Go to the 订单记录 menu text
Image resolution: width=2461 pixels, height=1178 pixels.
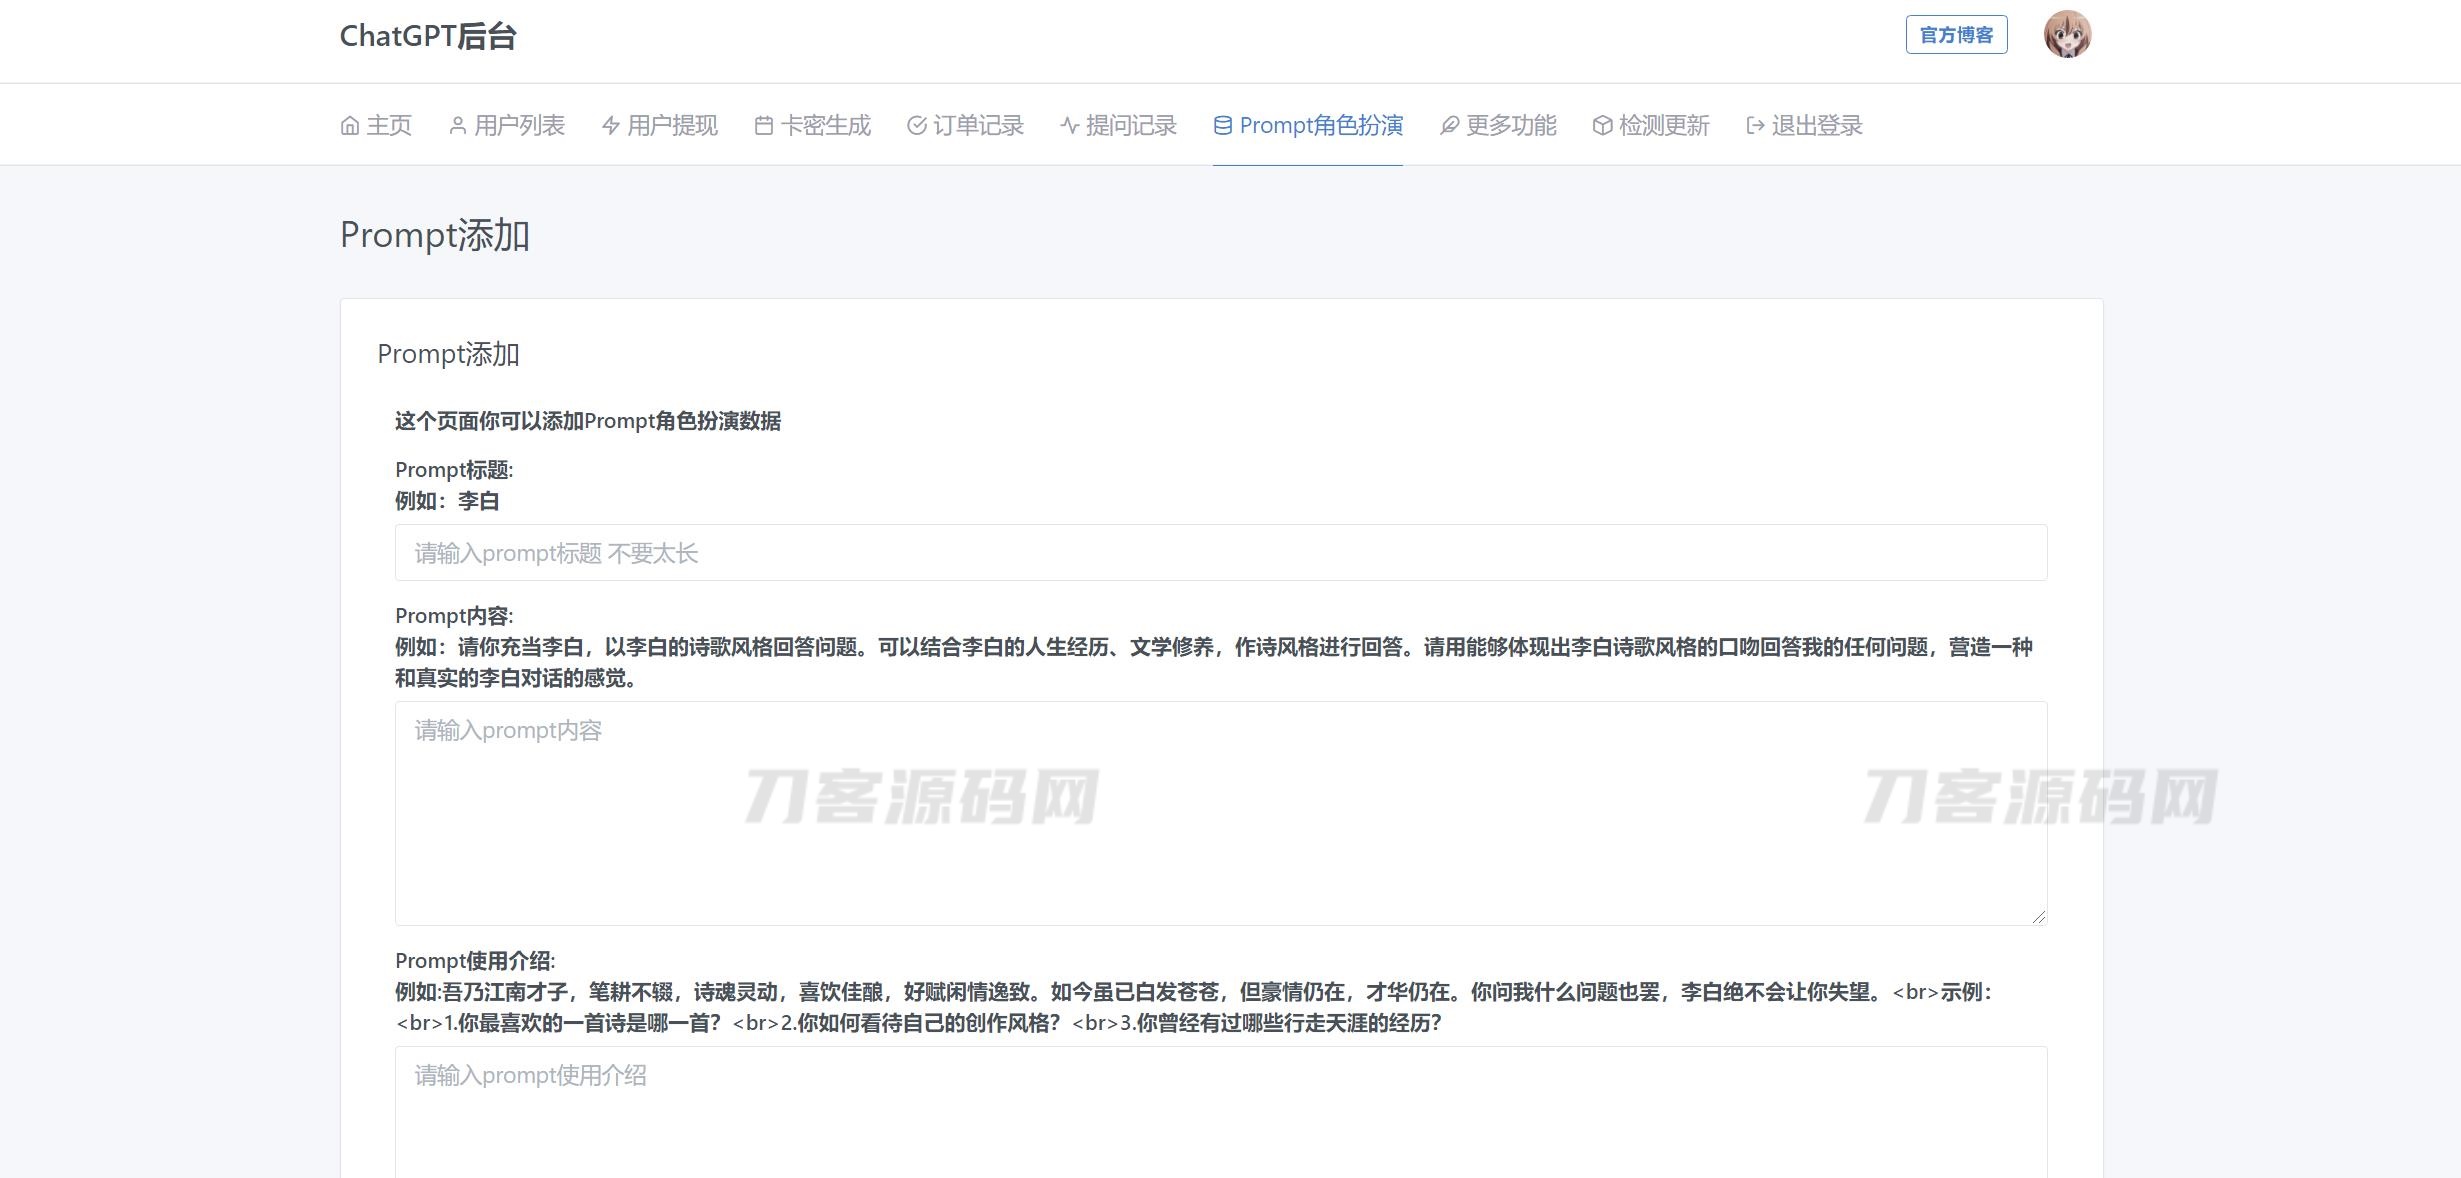978,126
